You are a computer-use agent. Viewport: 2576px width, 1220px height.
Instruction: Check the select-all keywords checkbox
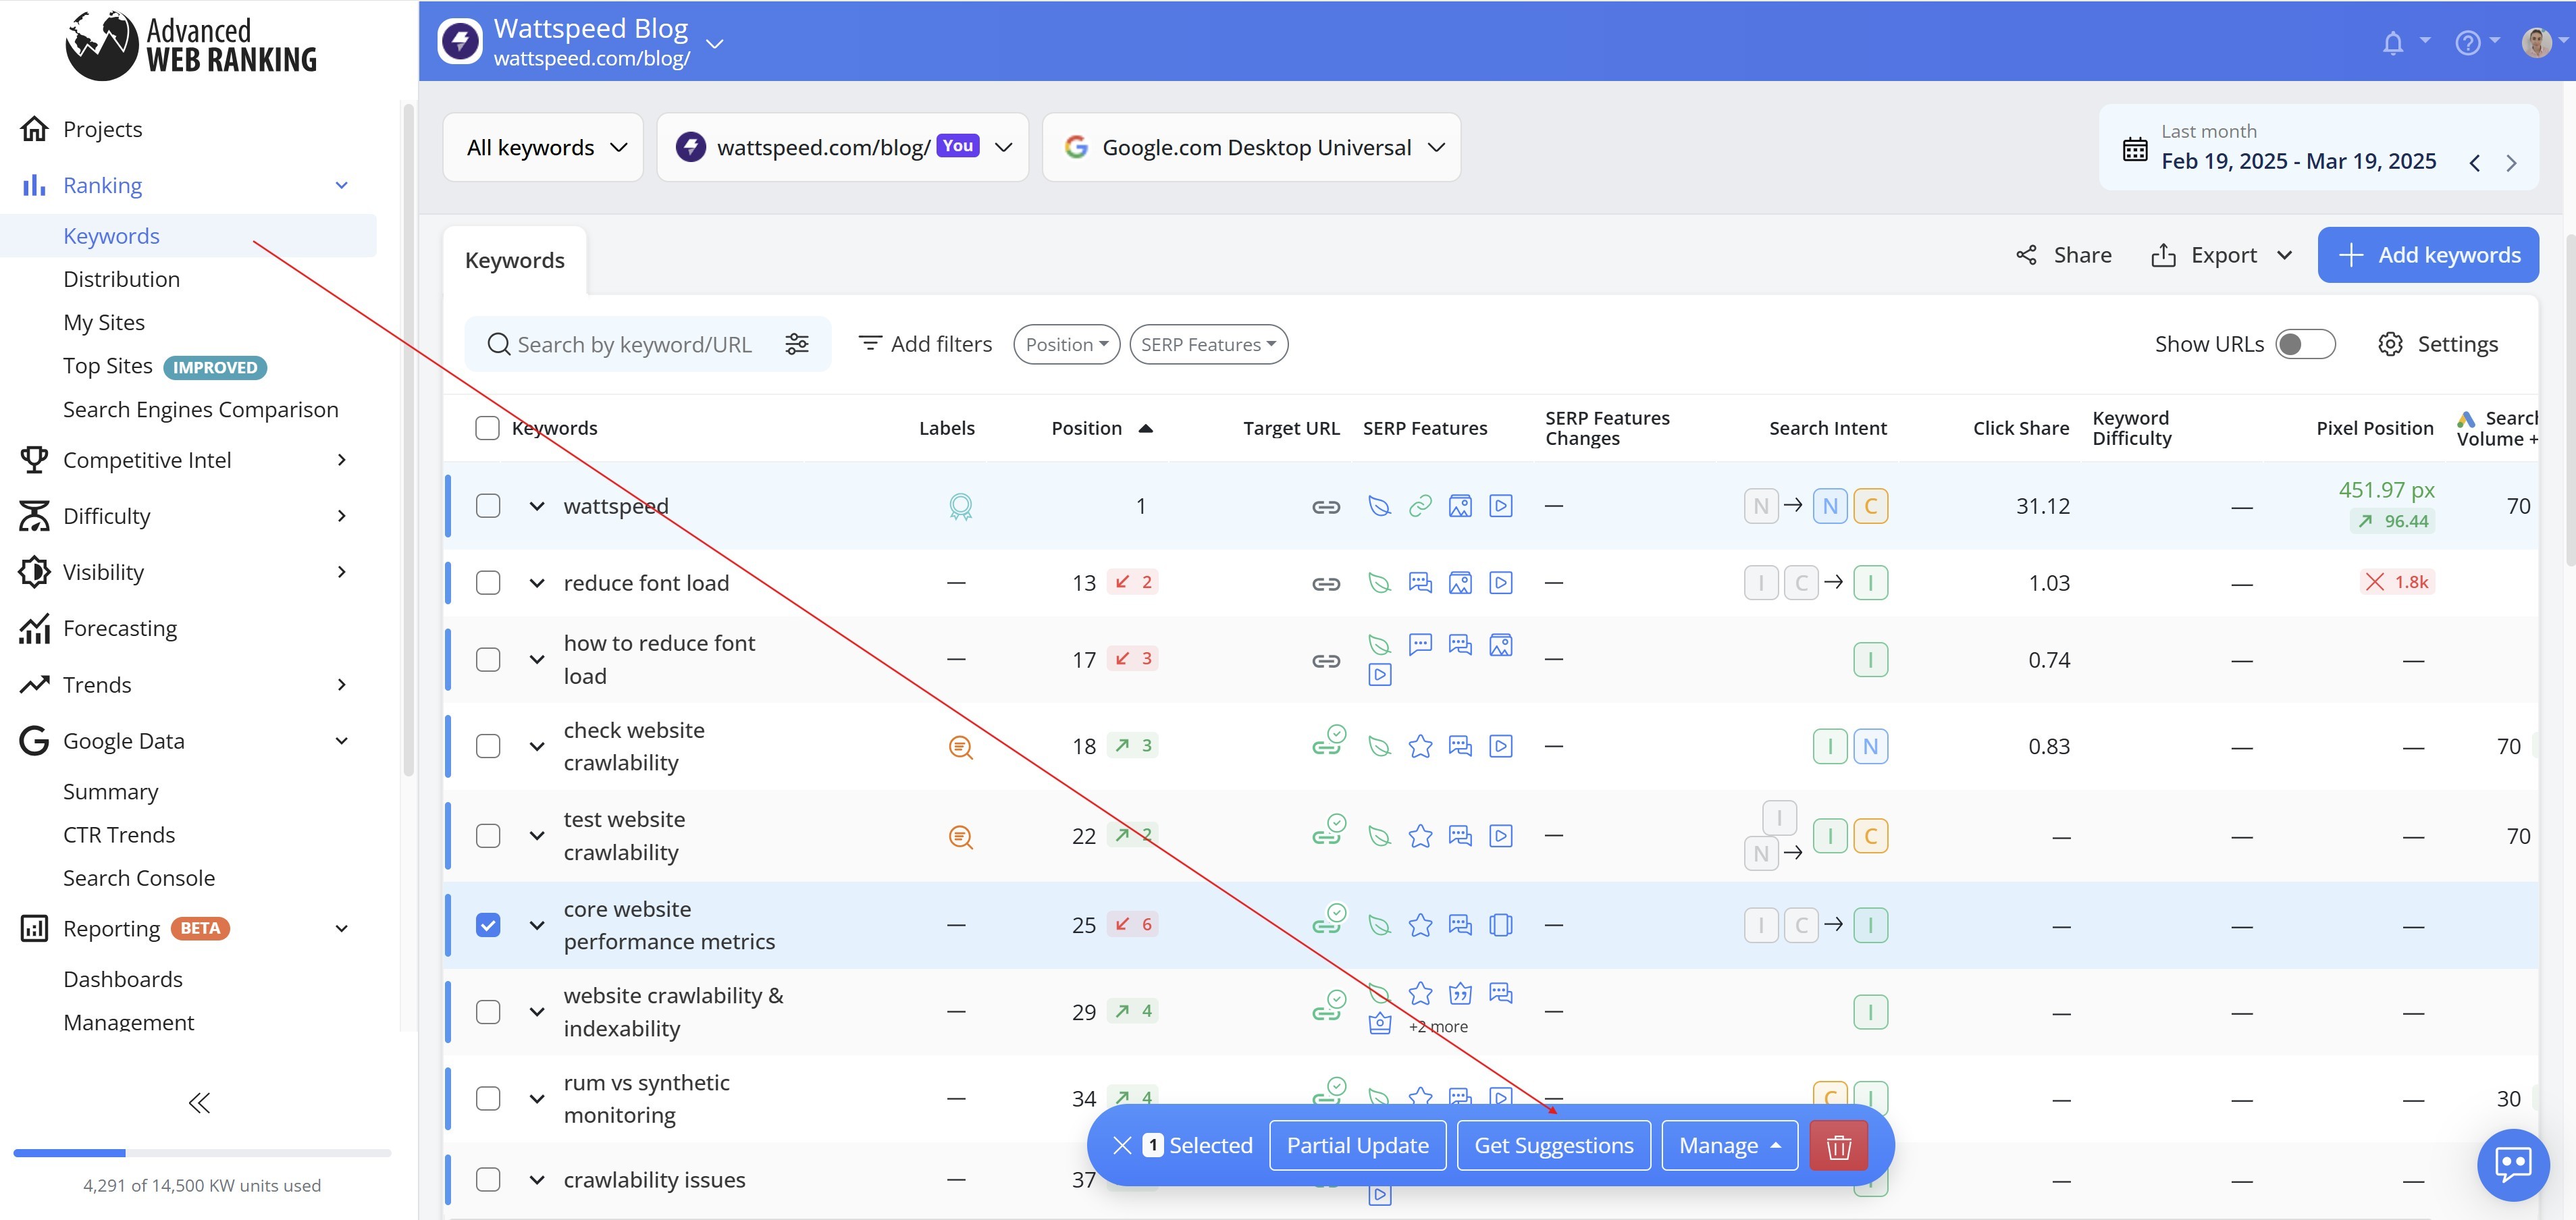click(487, 428)
